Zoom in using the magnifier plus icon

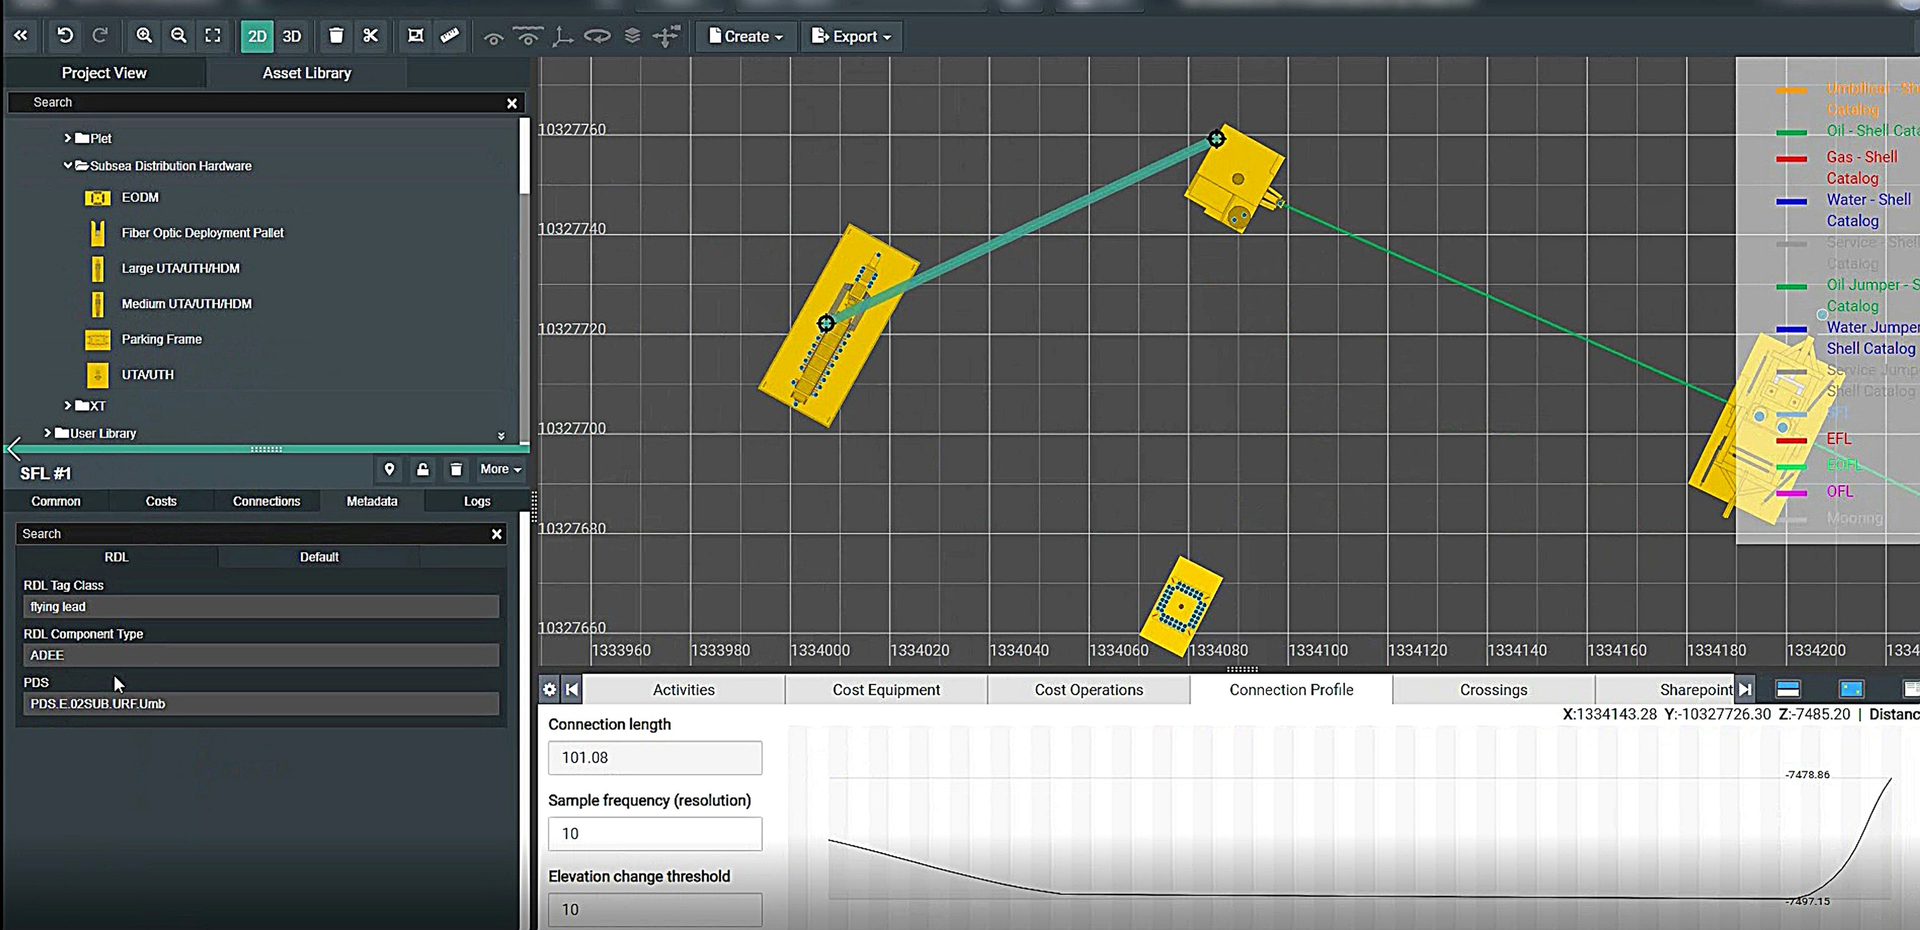point(144,36)
